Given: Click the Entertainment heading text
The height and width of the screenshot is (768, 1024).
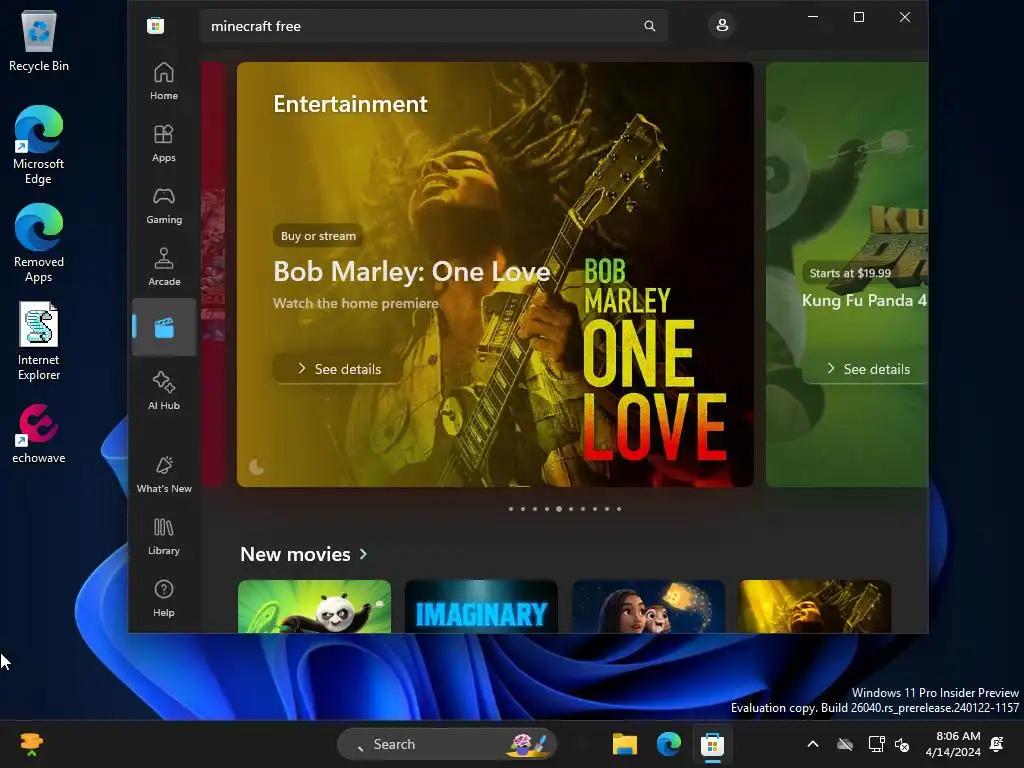Looking at the screenshot, I should pos(350,104).
